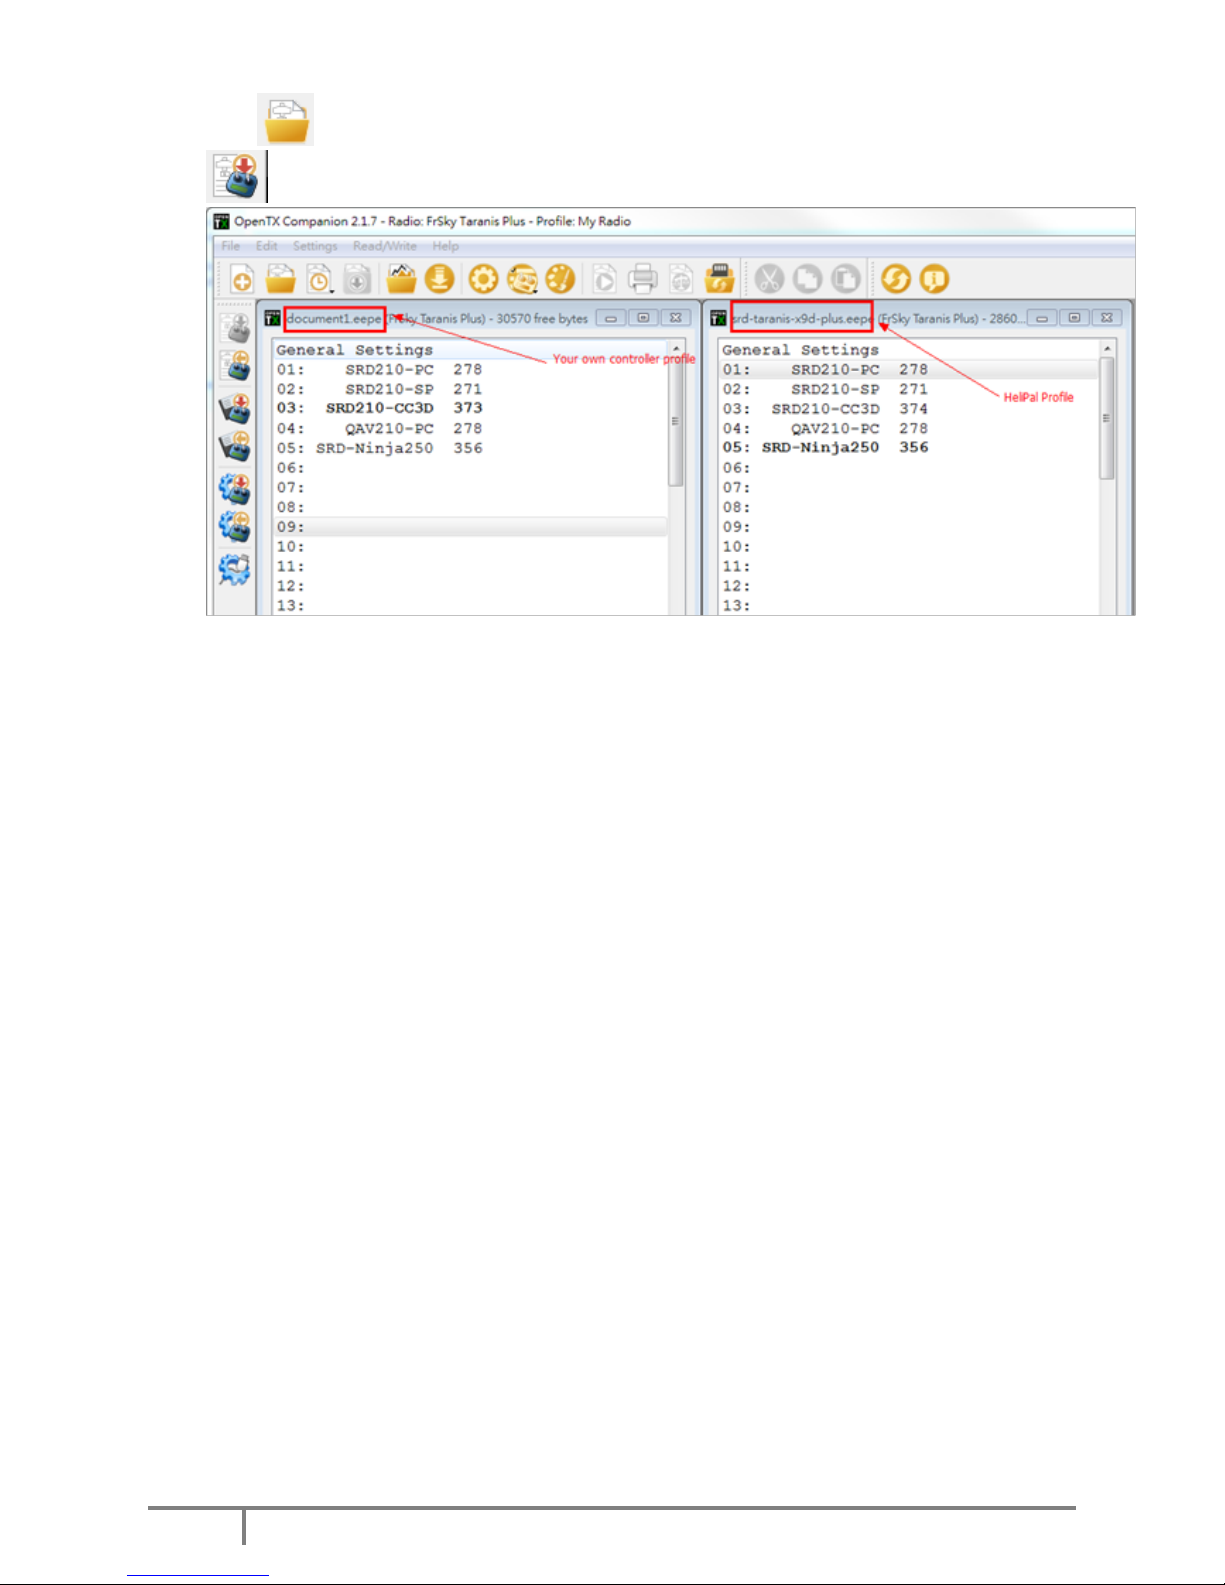Image resolution: width=1225 pixels, height=1585 pixels.
Task: Minimize the srd-taranis-x9d-plus.eepe child window
Action: click(x=1042, y=318)
